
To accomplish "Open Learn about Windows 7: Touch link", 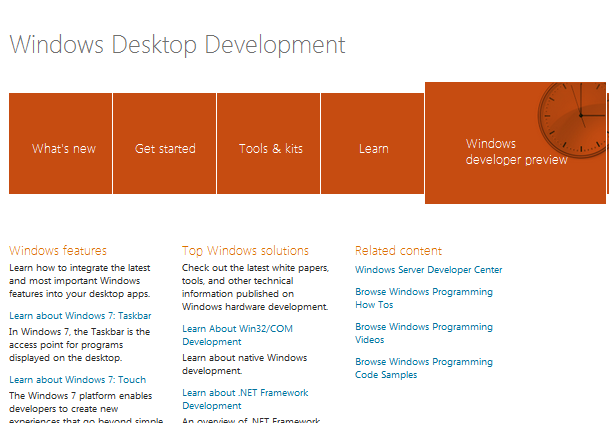I will click(77, 380).
